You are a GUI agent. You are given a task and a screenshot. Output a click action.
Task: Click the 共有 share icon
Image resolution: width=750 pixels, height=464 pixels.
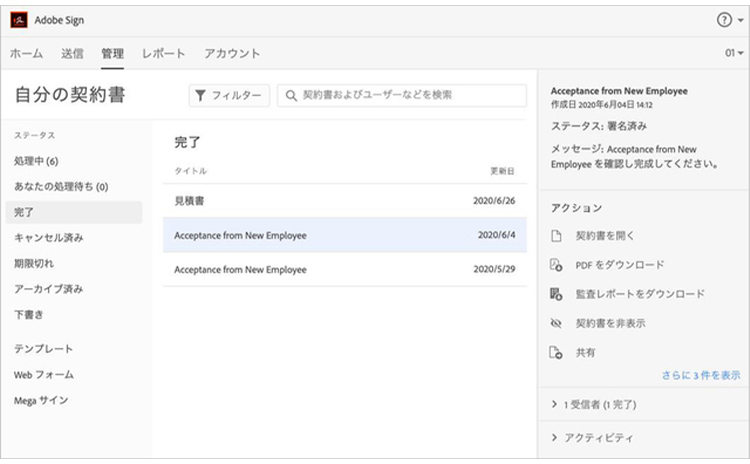(x=556, y=353)
